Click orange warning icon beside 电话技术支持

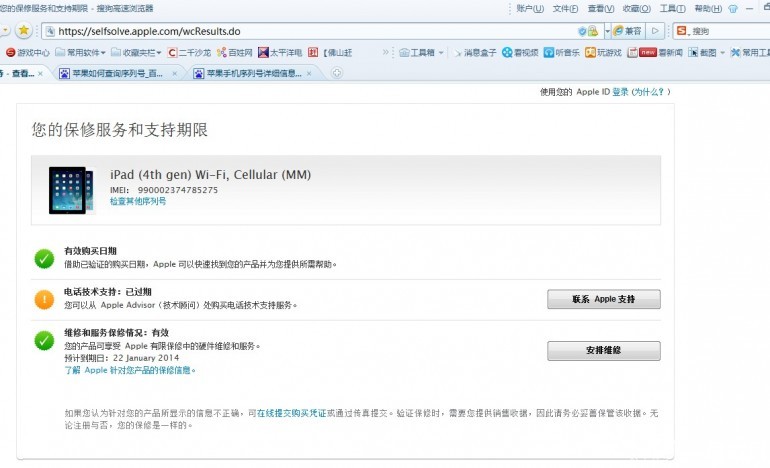[x=44, y=299]
